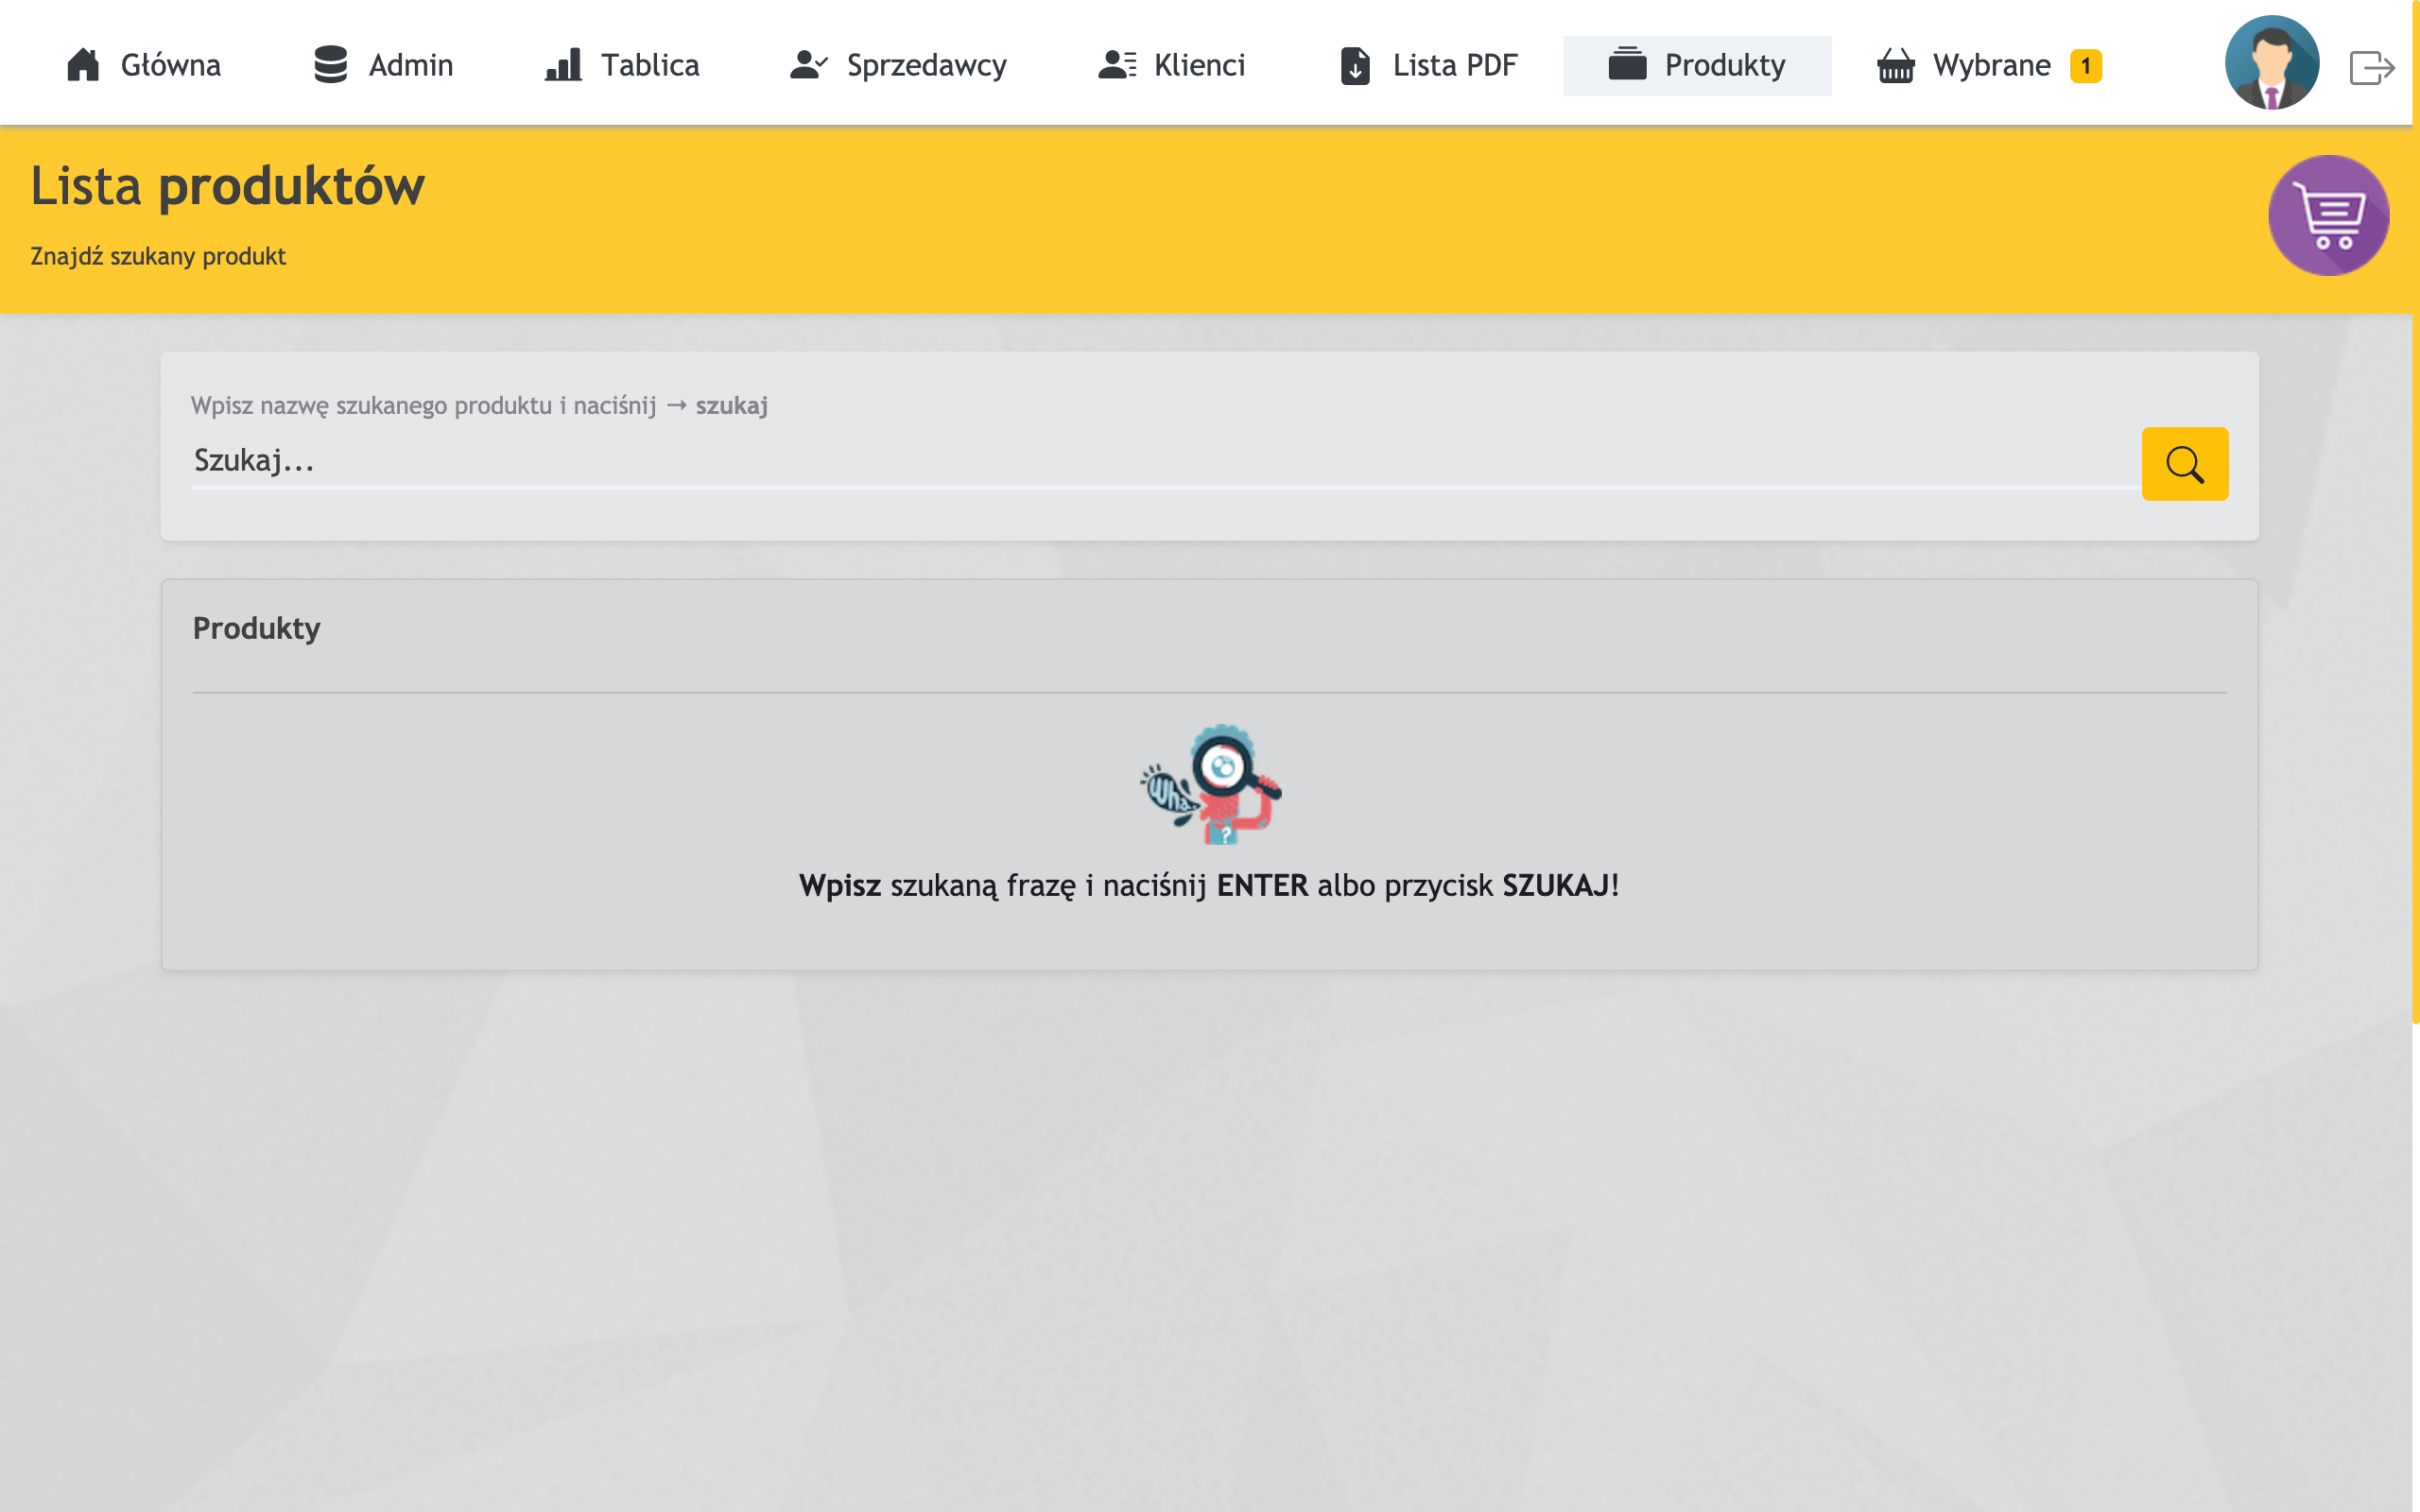Click the search illustration with magnifying glass
Viewport: 2420px width, 1512px height.
(x=1210, y=785)
